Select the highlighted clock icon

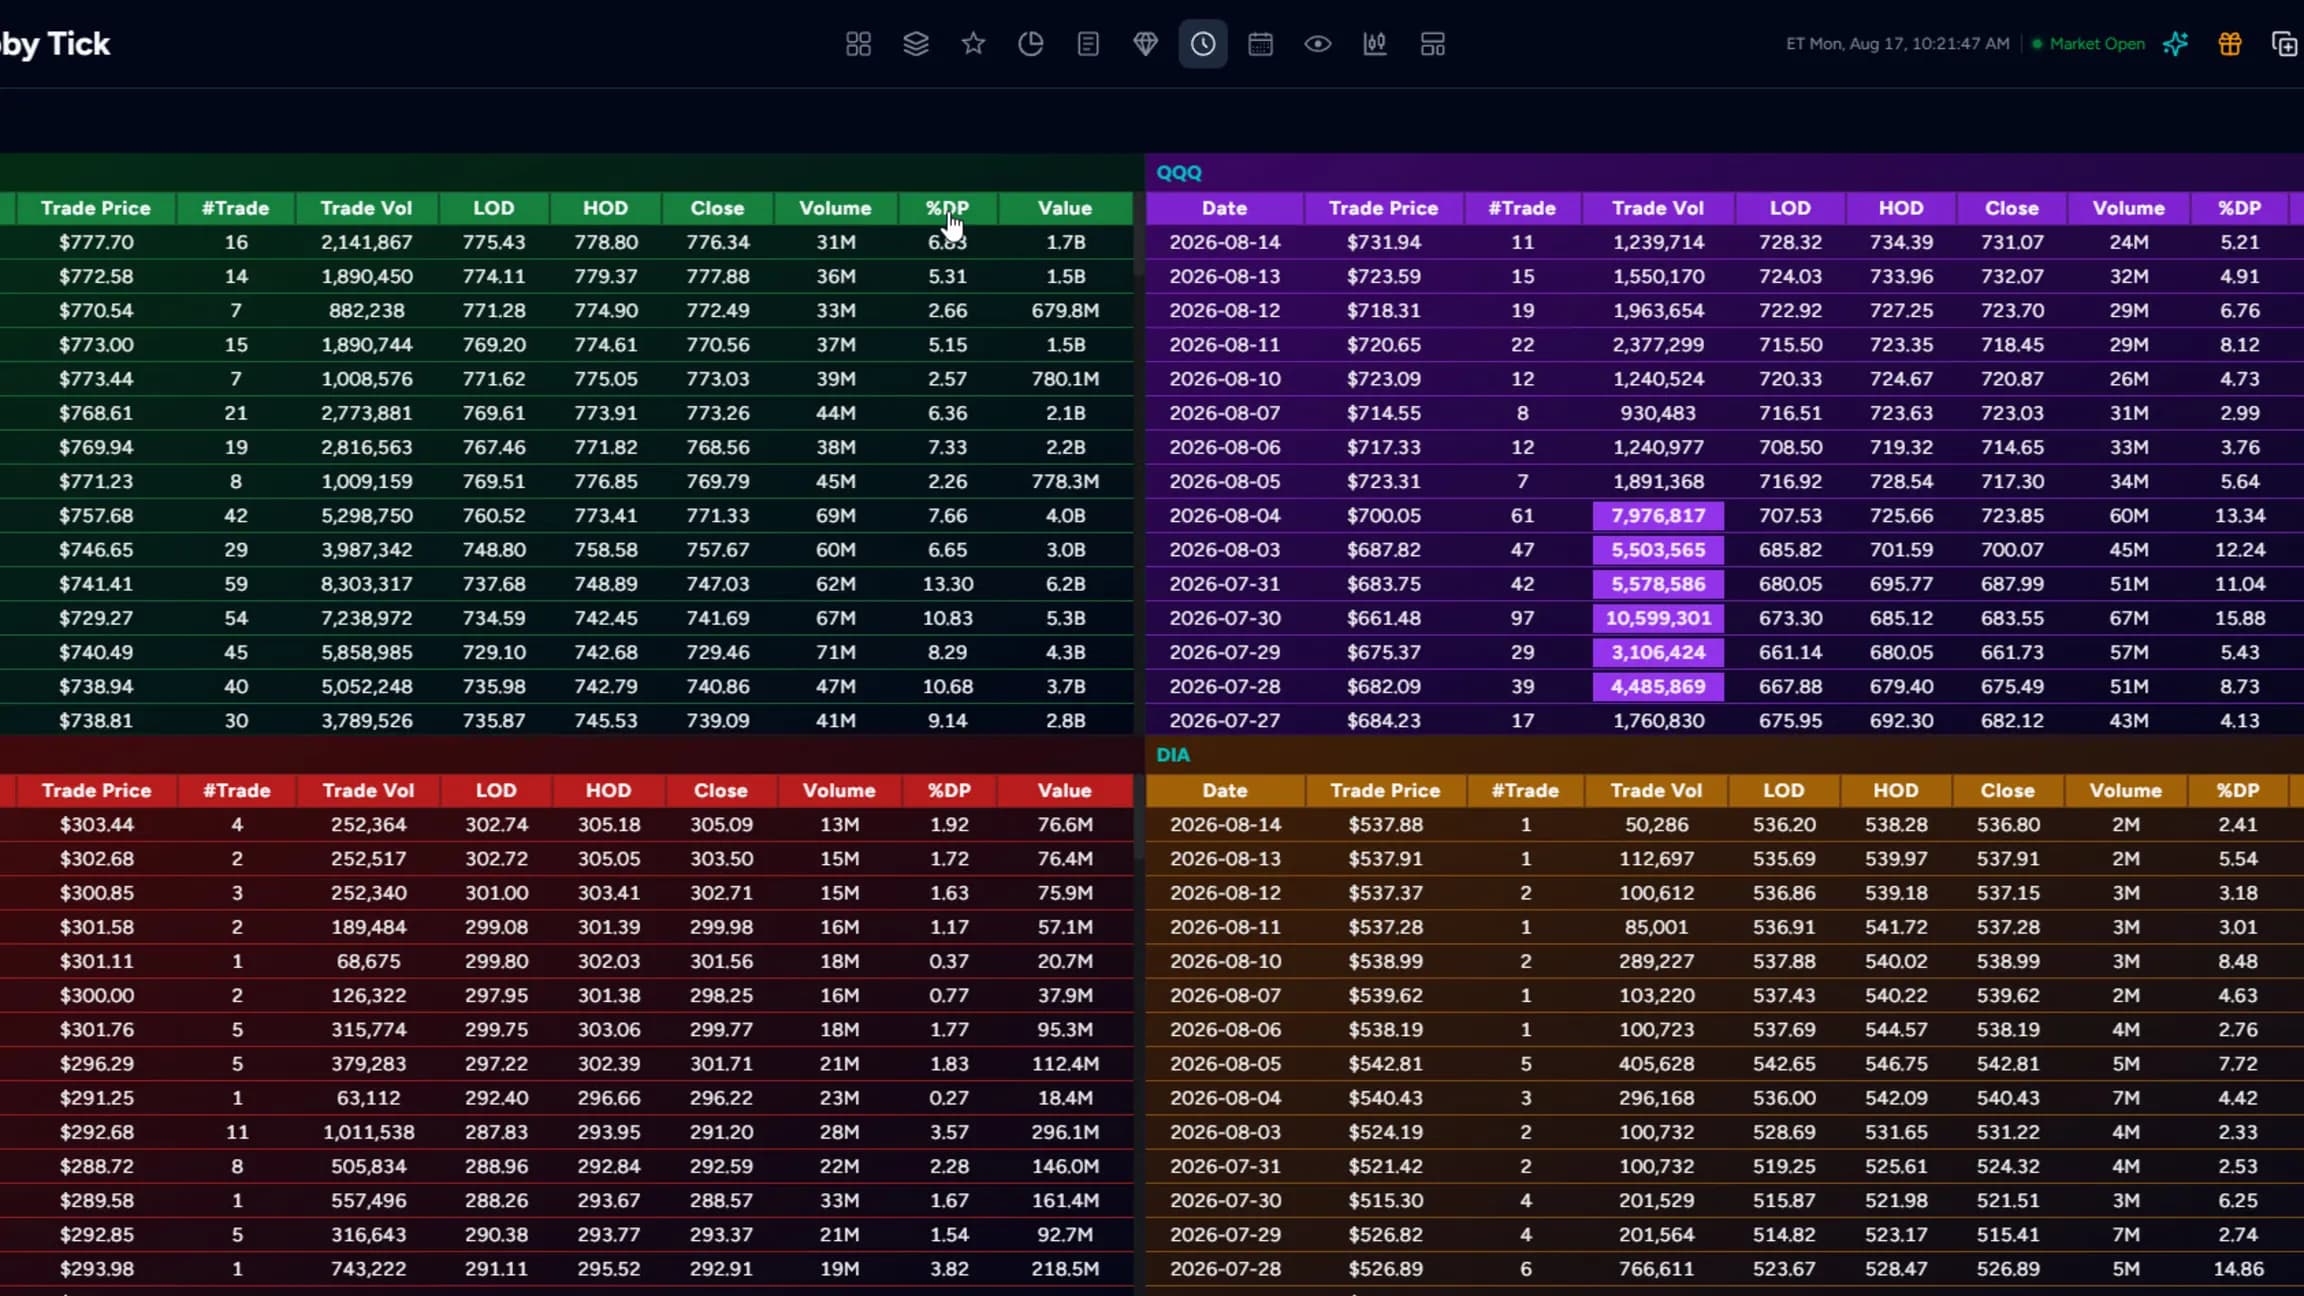point(1203,44)
